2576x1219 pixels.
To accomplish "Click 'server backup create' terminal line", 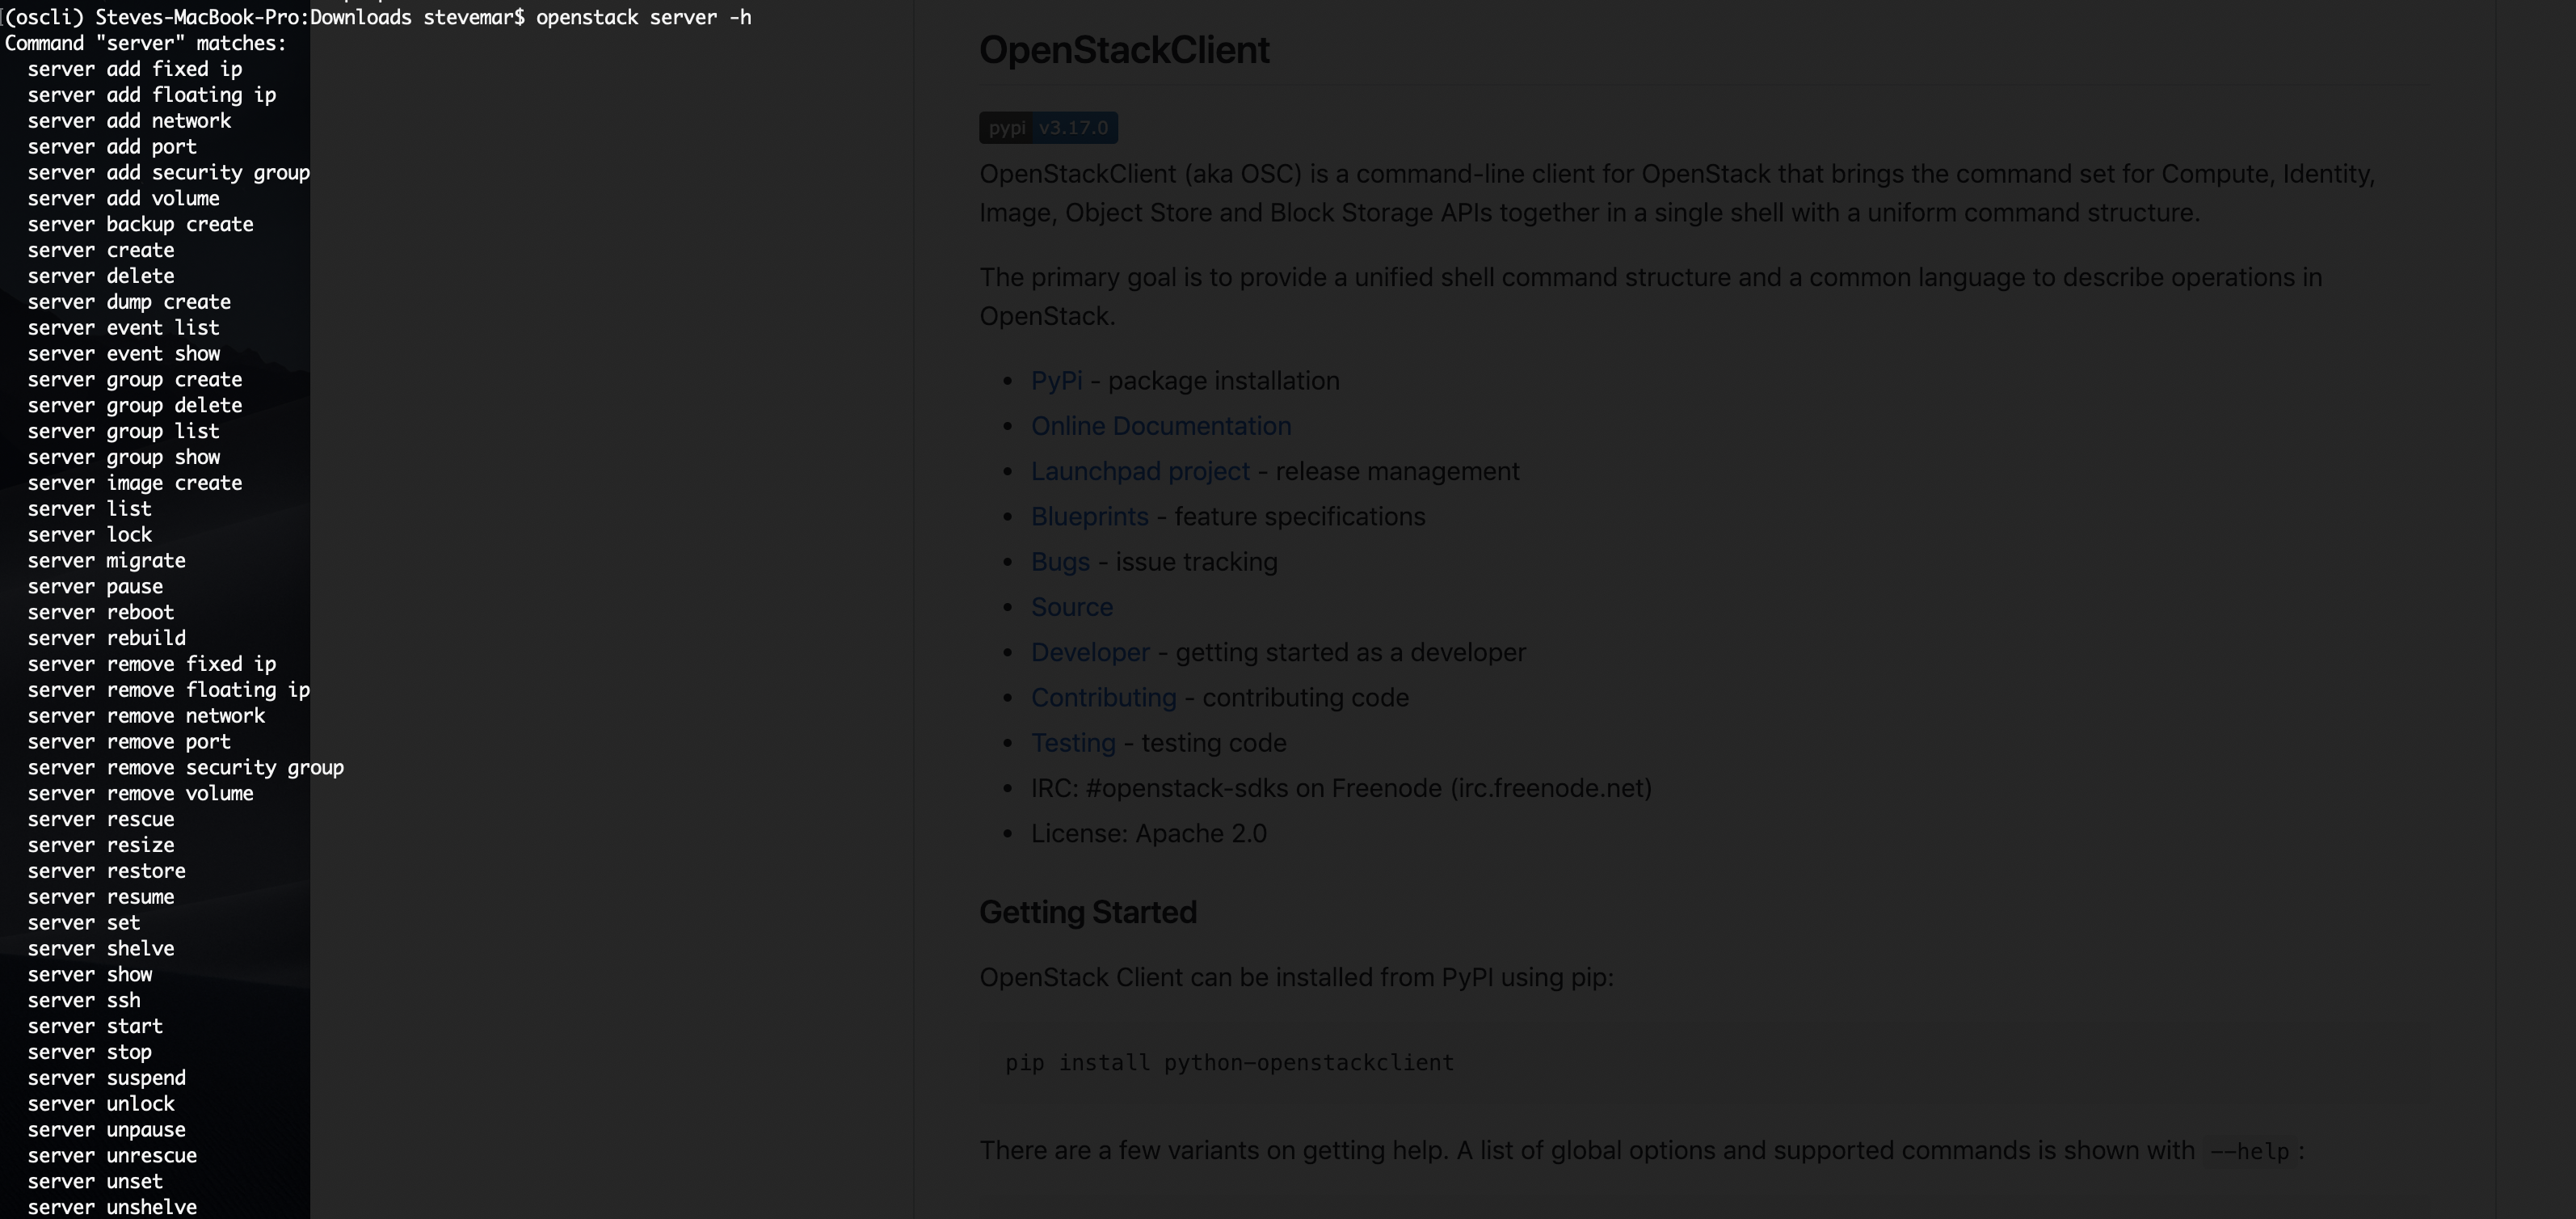I will pyautogui.click(x=141, y=224).
